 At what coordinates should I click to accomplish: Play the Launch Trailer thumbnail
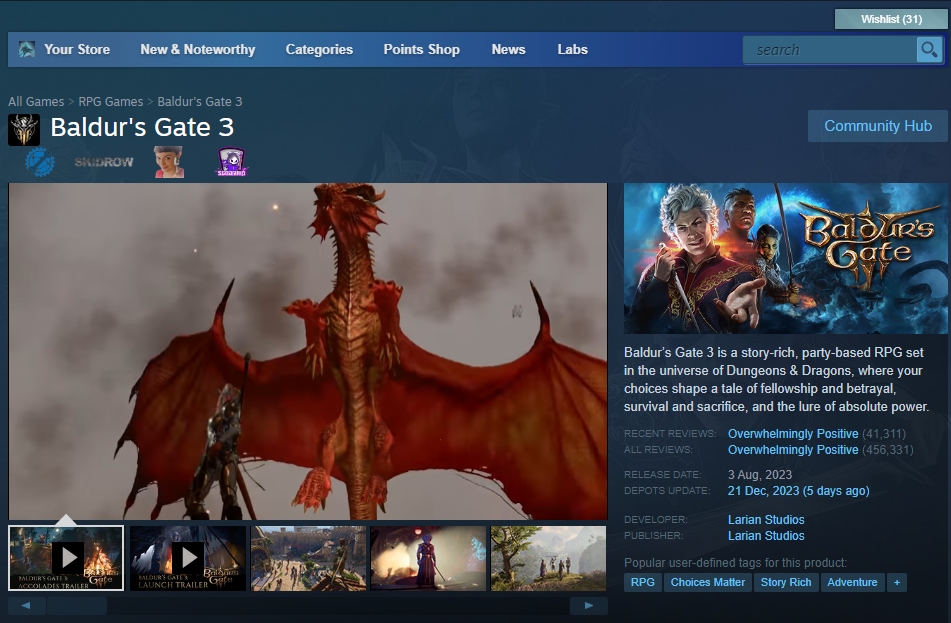(188, 558)
